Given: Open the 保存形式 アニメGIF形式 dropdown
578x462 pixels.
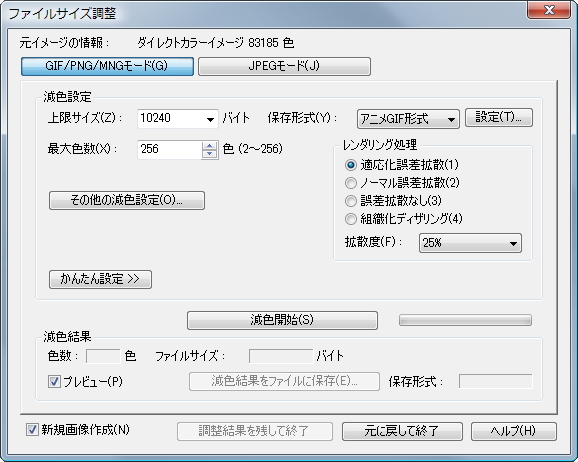Looking at the screenshot, I should (x=408, y=119).
